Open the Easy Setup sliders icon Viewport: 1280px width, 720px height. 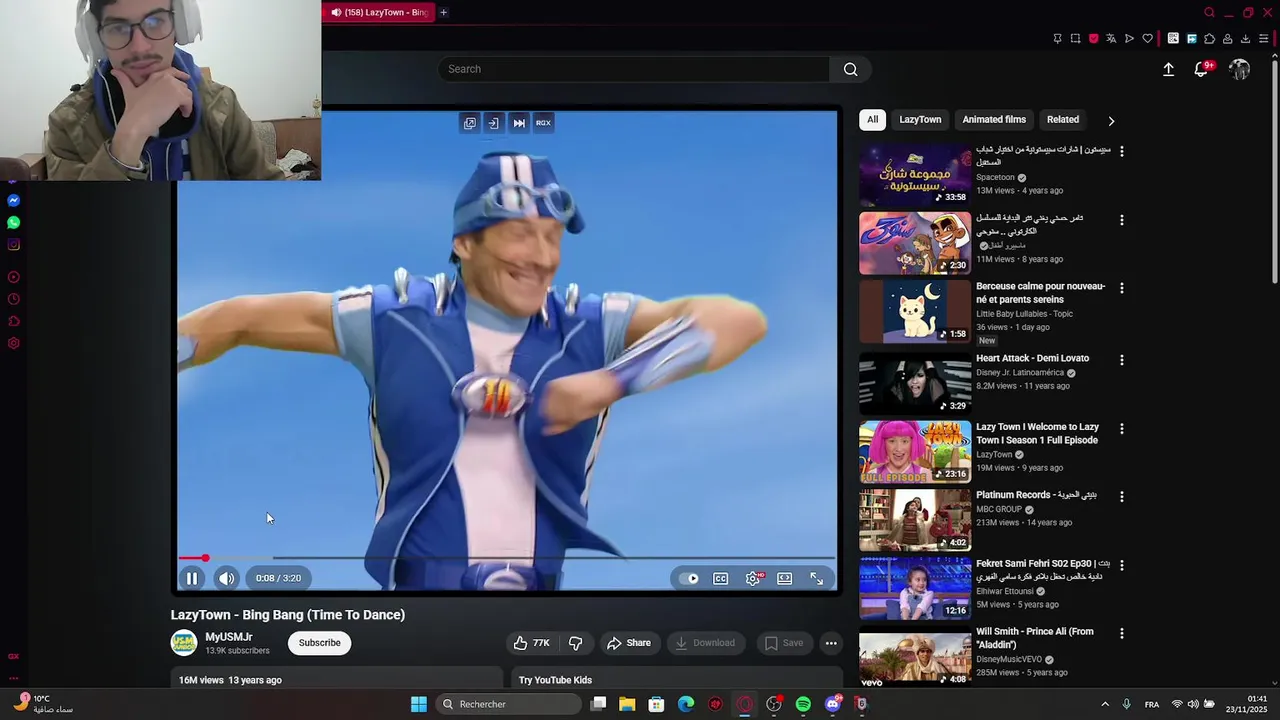pyautogui.click(x=1263, y=39)
